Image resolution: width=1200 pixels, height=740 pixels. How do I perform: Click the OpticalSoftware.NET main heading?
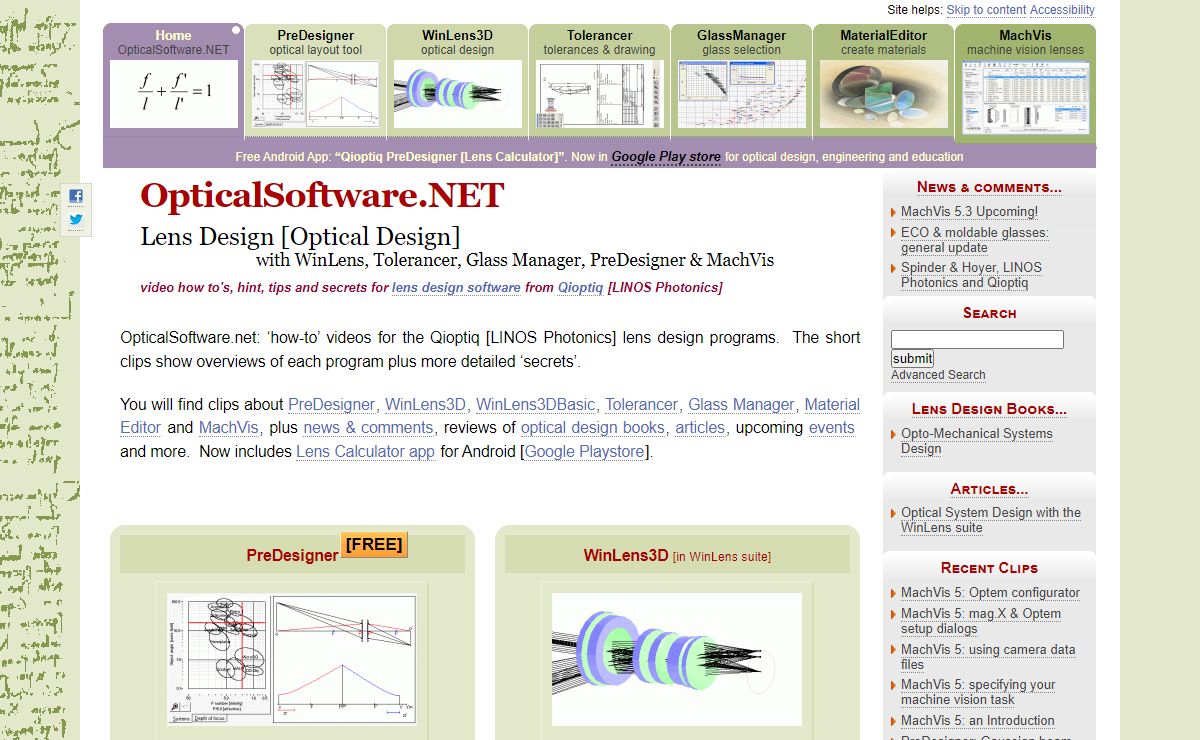pyautogui.click(x=322, y=195)
